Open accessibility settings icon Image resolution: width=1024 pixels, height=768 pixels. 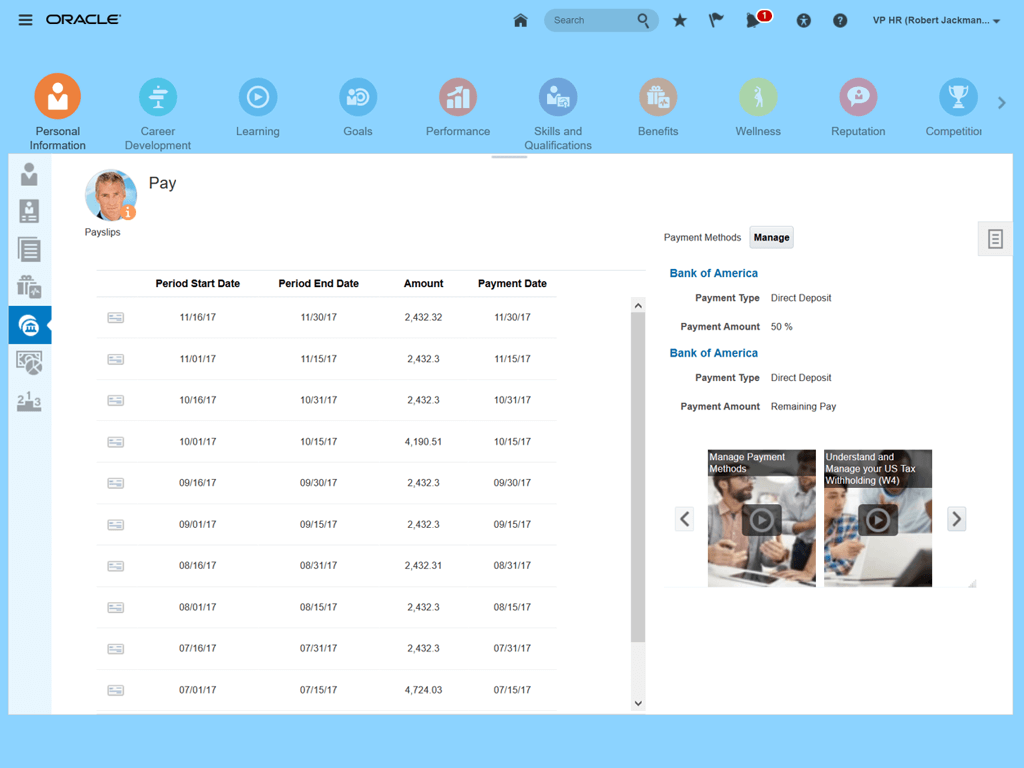tap(803, 20)
